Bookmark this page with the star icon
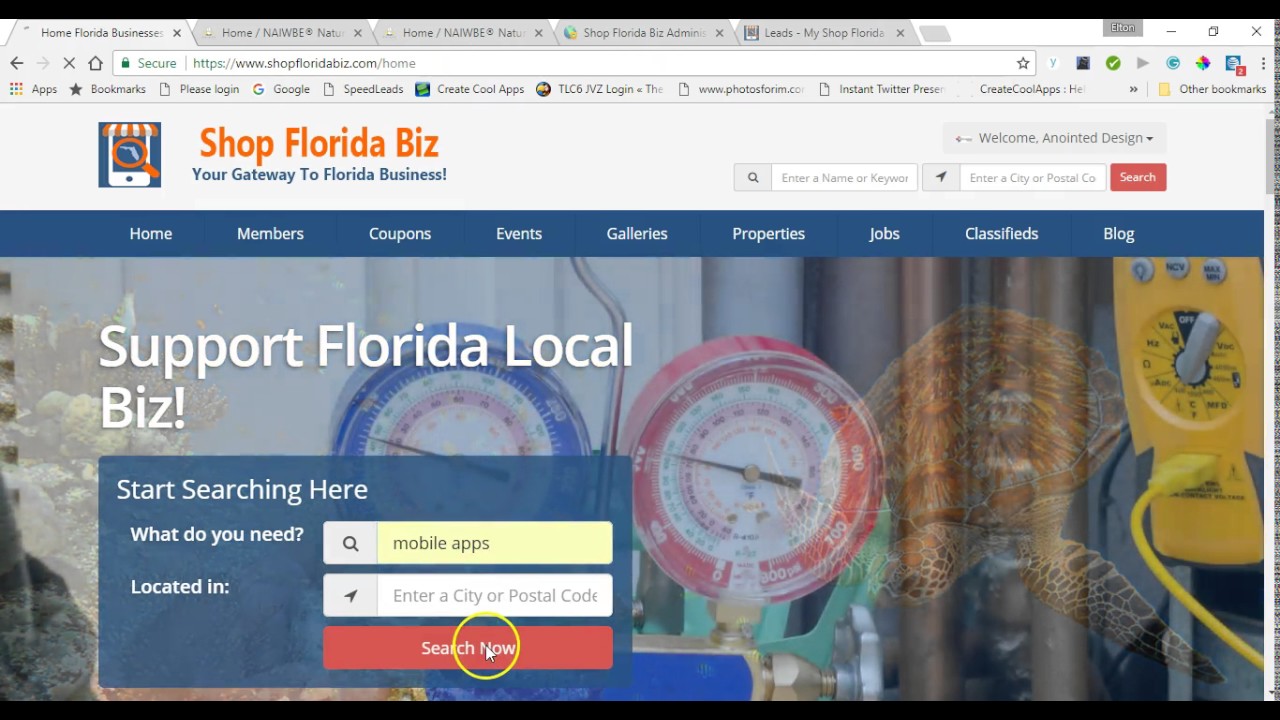1280x720 pixels. tap(1023, 63)
